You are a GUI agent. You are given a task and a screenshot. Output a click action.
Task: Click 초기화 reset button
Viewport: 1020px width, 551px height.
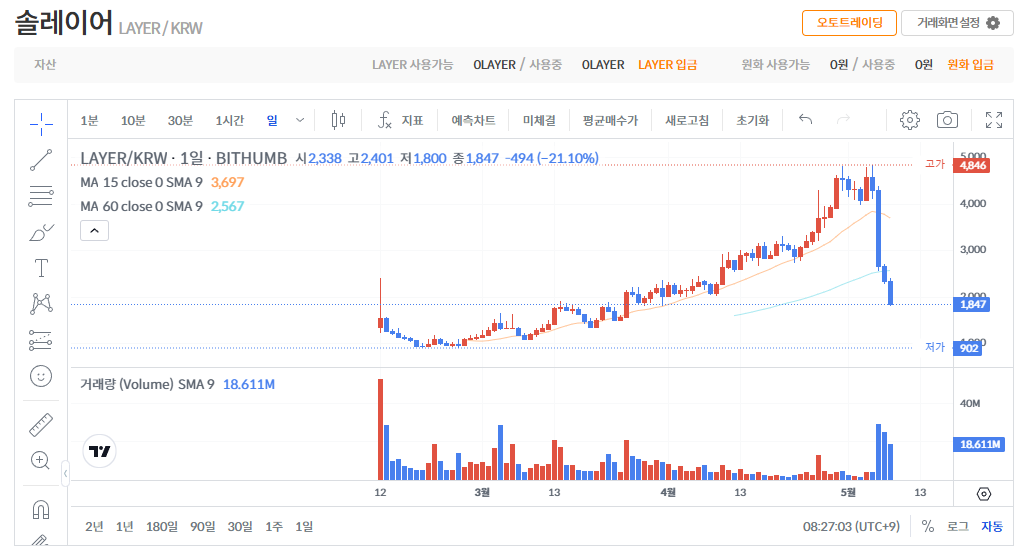[x=753, y=120]
